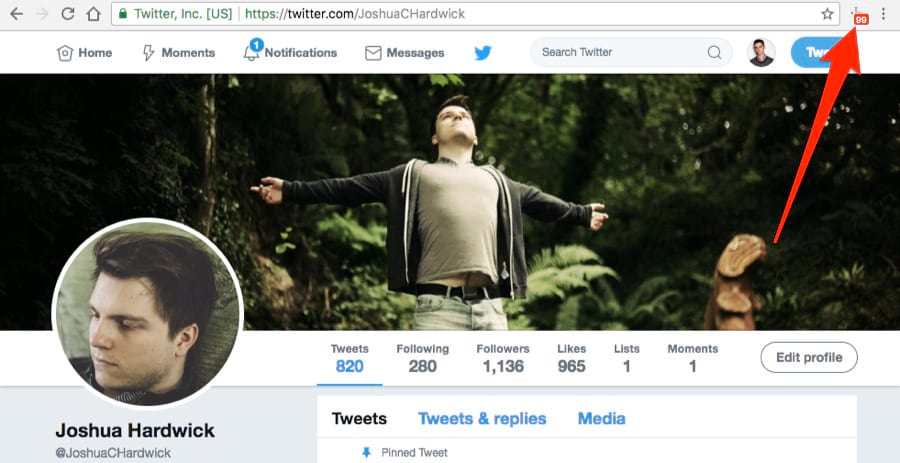Open the red 99 extension icon
900x463 pixels.
coord(860,17)
